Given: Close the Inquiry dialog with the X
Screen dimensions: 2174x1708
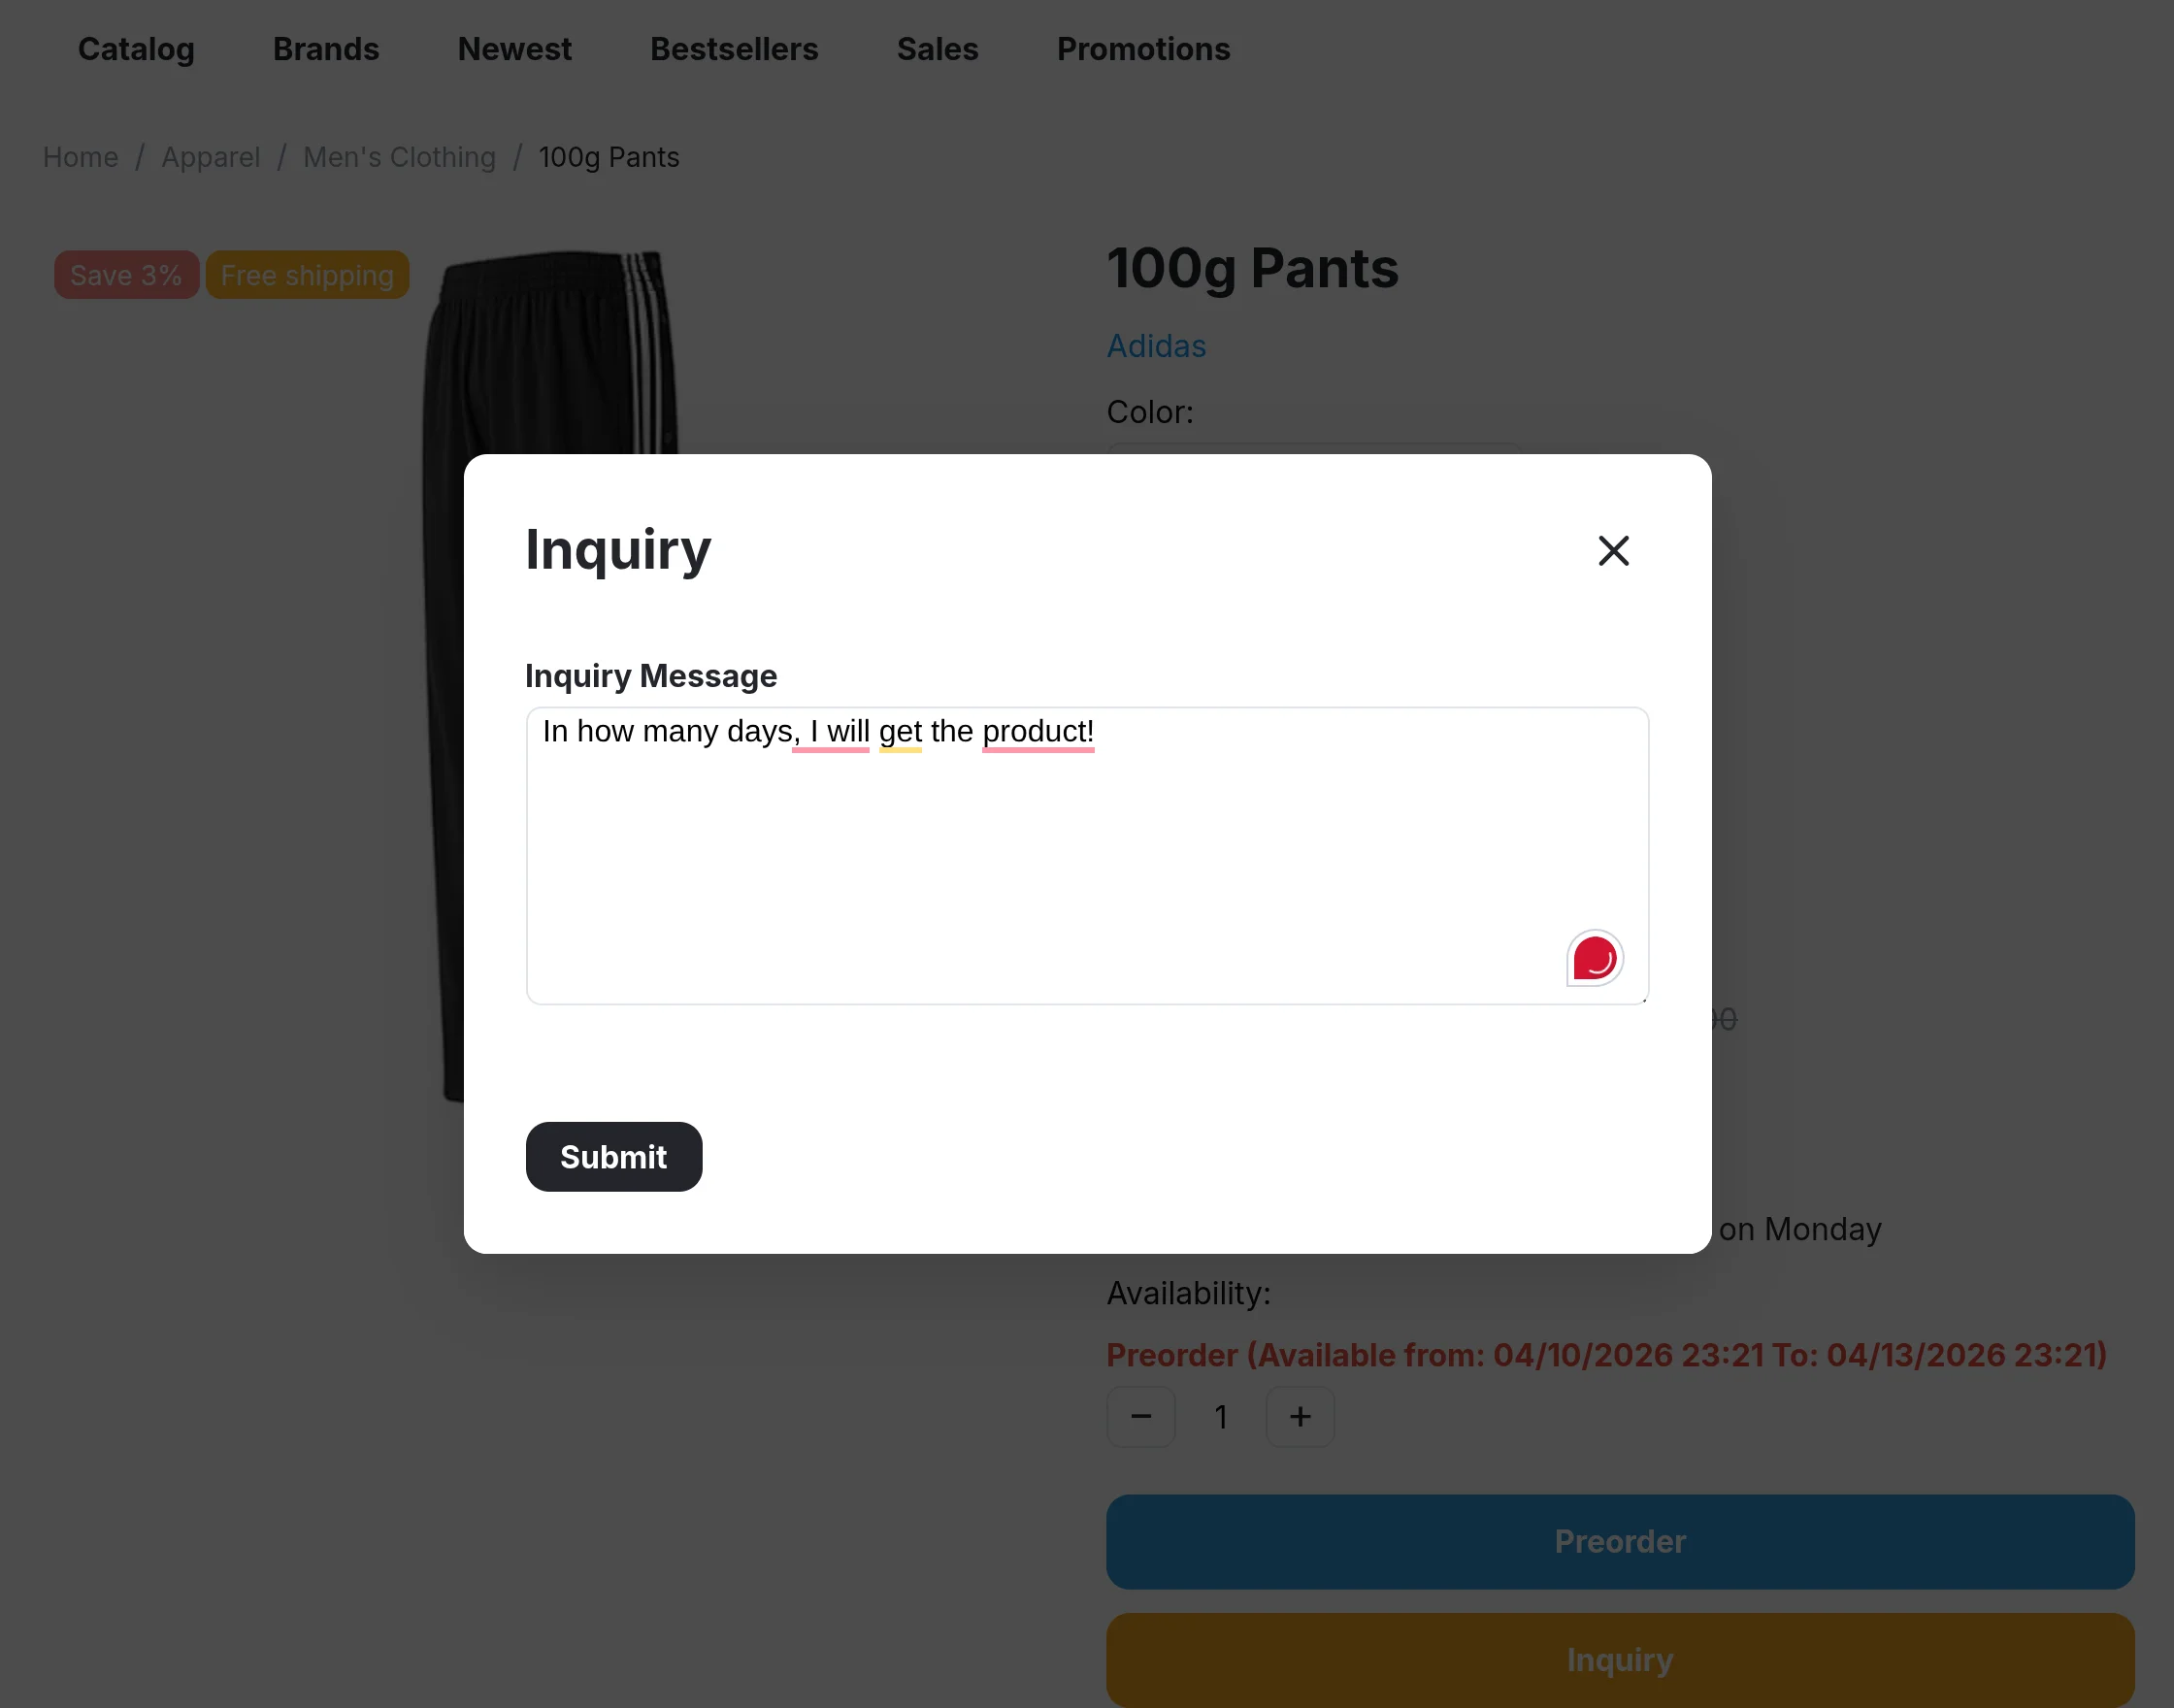Looking at the screenshot, I should (1613, 551).
